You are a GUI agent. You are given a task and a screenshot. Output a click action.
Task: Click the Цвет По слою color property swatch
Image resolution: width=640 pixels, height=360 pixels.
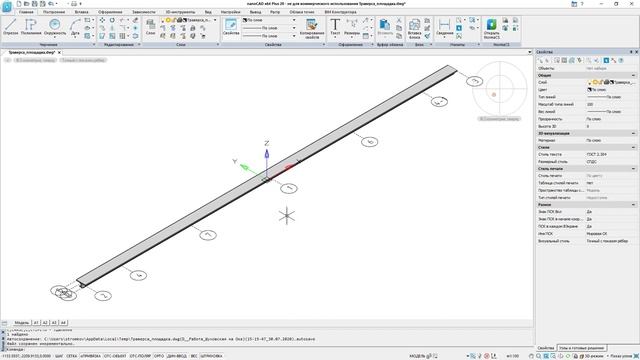589,90
